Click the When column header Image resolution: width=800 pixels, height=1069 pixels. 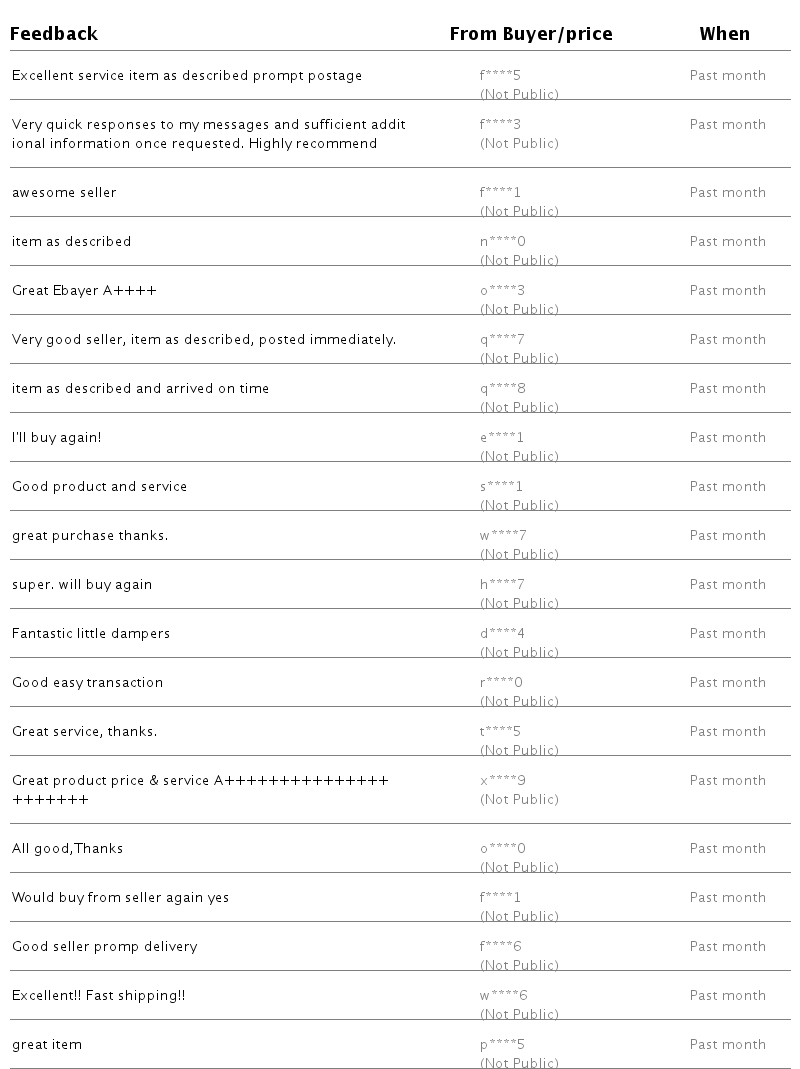click(724, 33)
